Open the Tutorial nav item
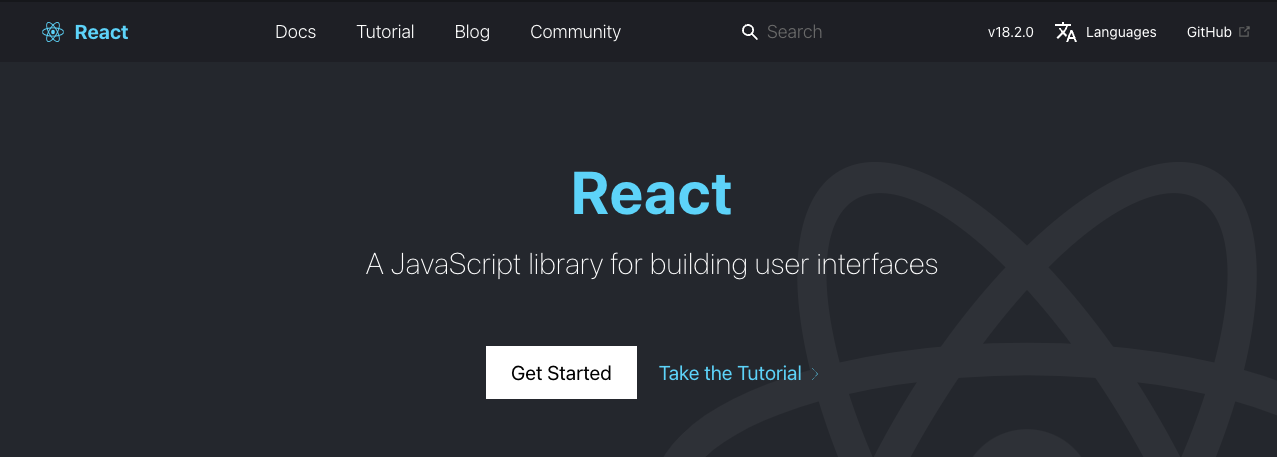The height and width of the screenshot is (457, 1277). tap(385, 32)
